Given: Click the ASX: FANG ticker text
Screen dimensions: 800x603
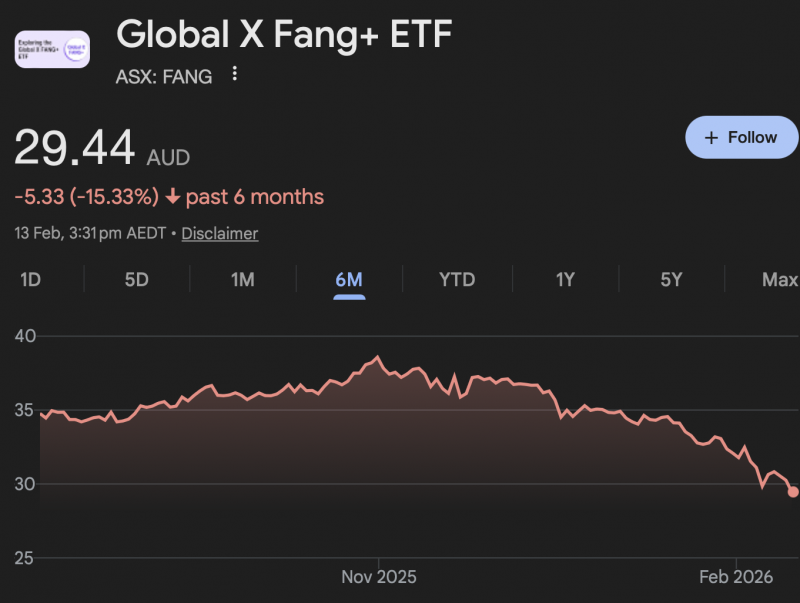Looking at the screenshot, I should coord(165,75).
